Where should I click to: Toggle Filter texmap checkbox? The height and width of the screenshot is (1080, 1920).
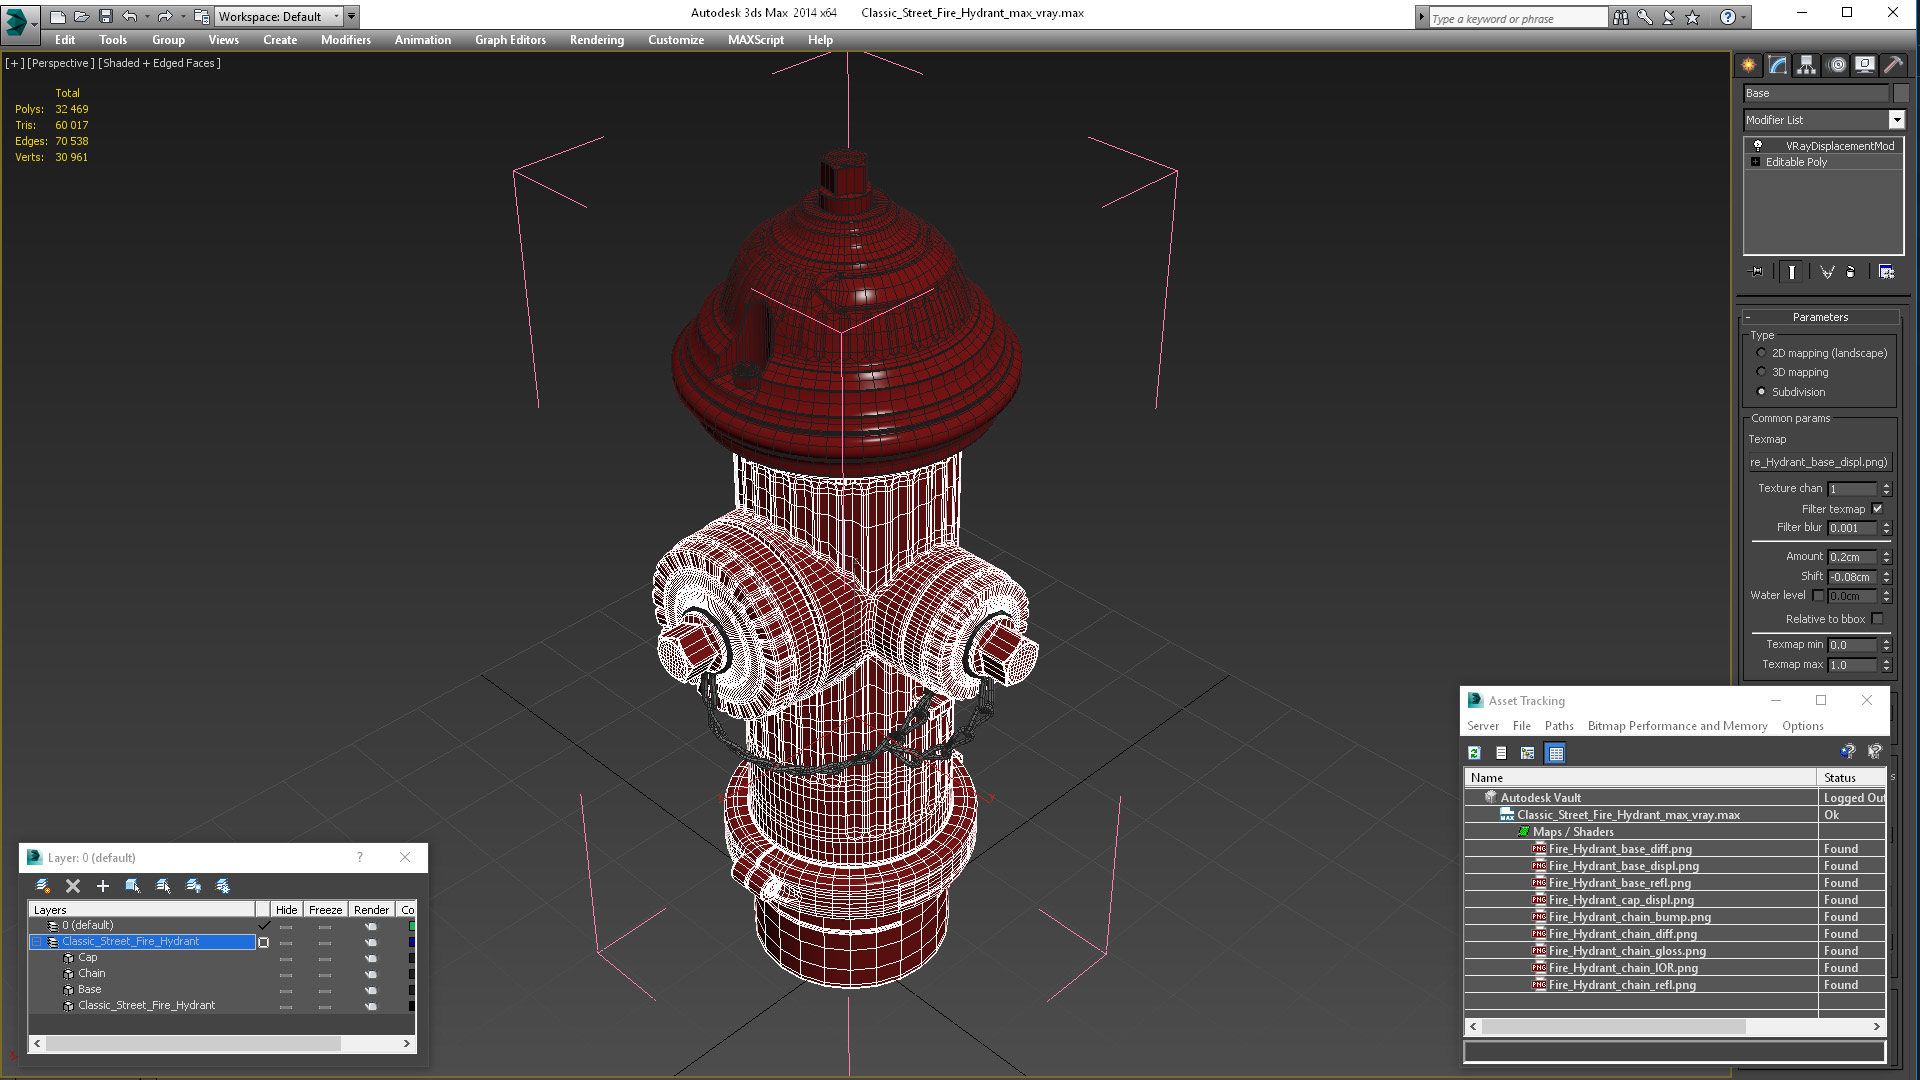tap(1877, 509)
